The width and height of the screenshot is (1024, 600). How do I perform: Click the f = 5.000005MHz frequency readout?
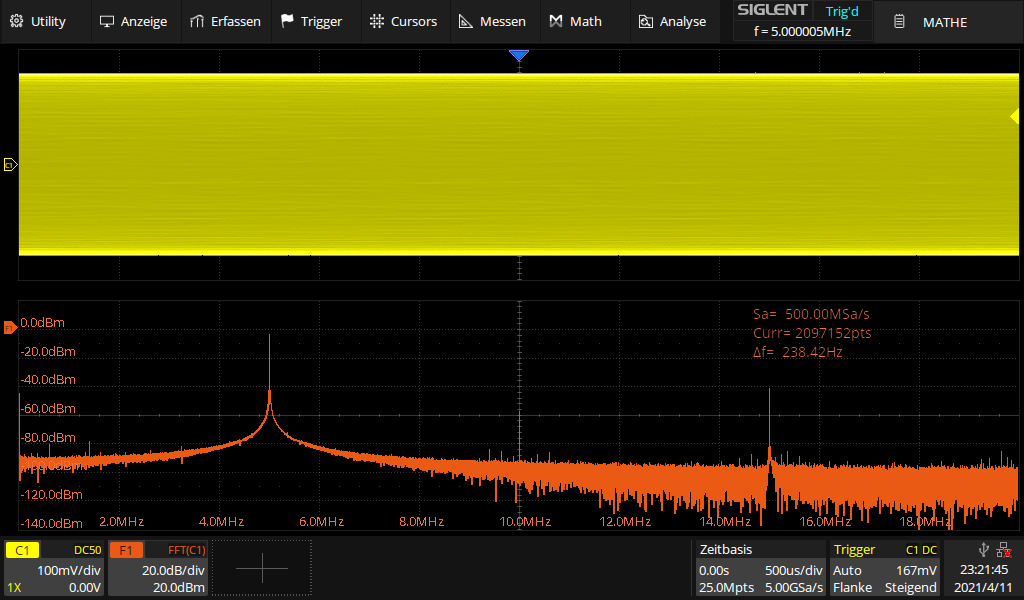pos(802,31)
